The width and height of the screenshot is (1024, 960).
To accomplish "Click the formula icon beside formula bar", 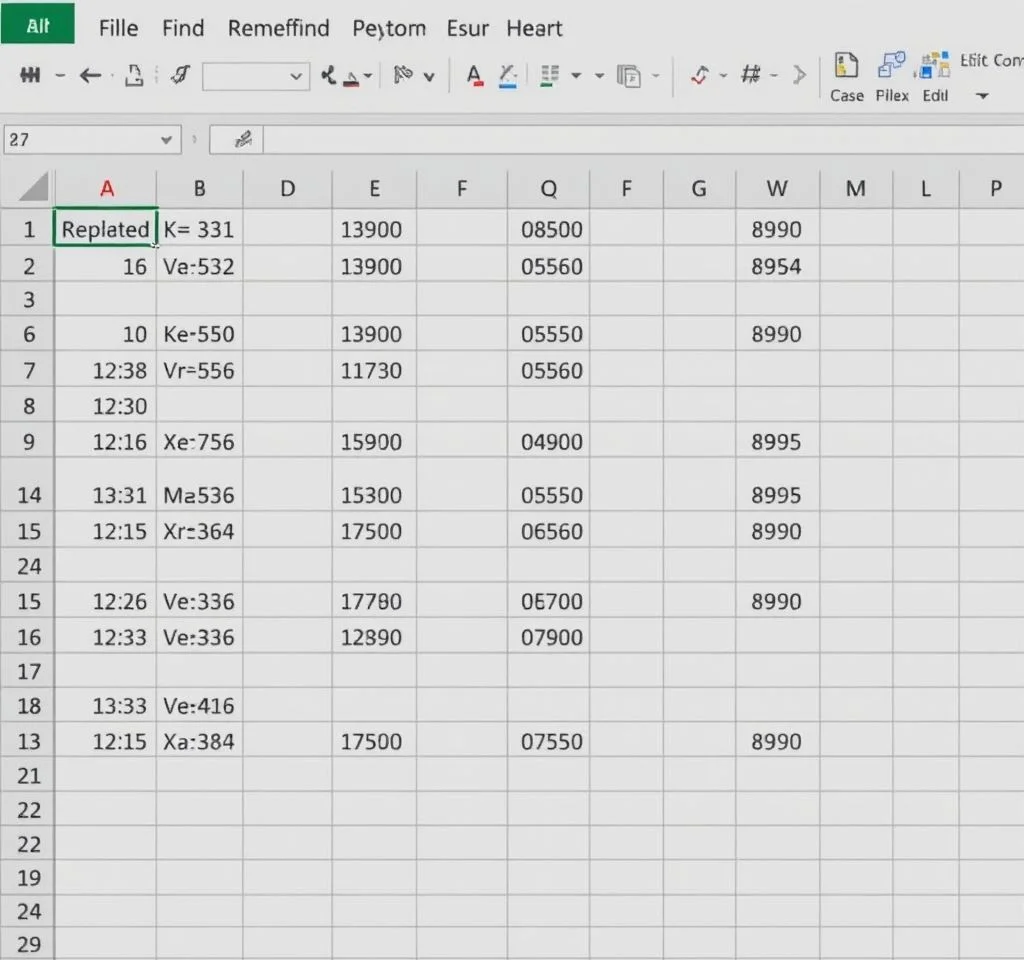I will click(241, 140).
